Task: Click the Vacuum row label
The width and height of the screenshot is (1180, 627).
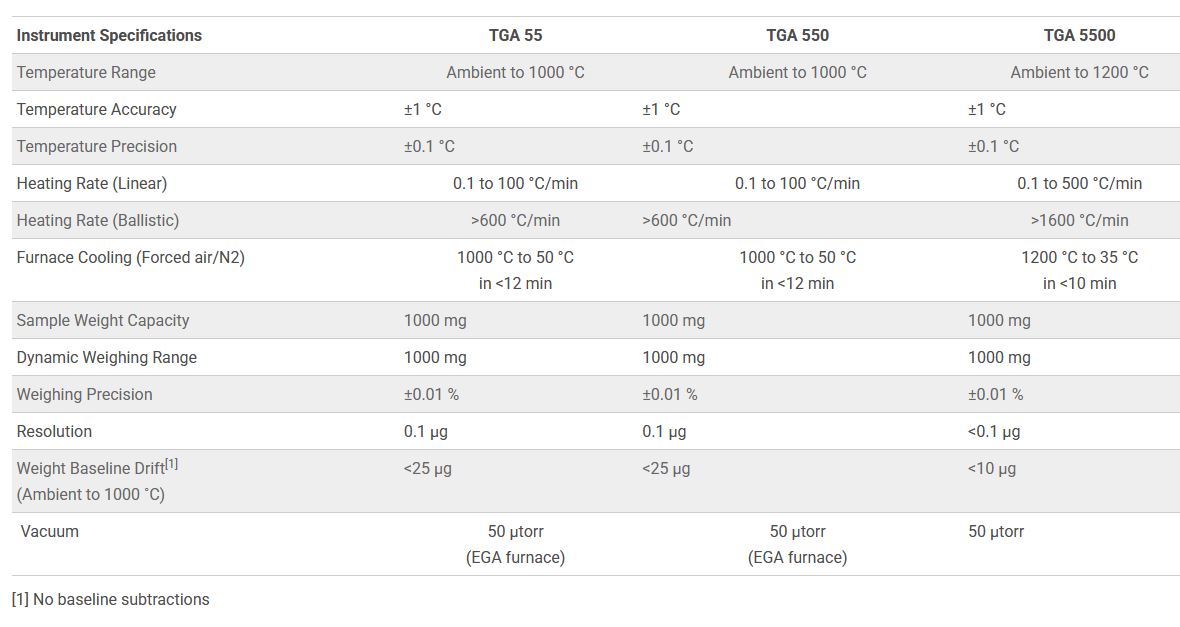Action: click(49, 531)
